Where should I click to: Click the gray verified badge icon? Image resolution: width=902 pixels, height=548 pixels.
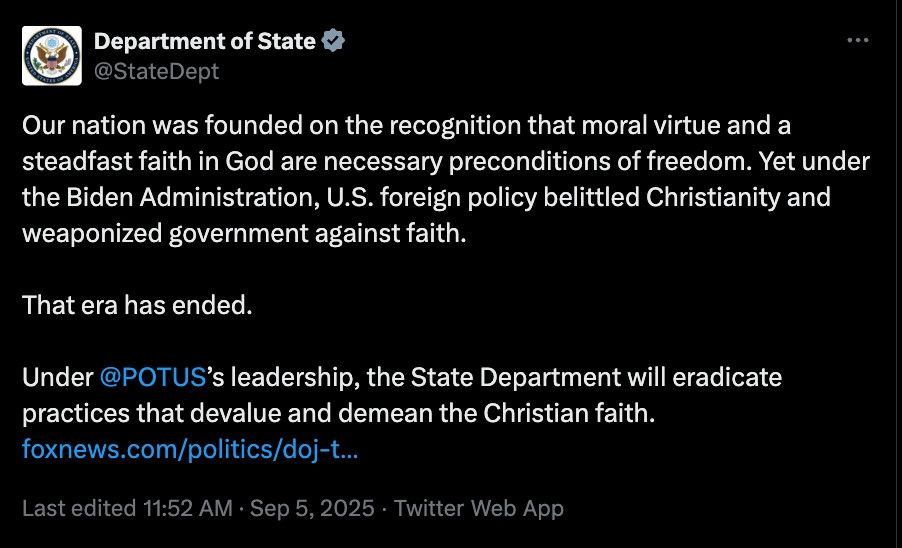[x=334, y=41]
